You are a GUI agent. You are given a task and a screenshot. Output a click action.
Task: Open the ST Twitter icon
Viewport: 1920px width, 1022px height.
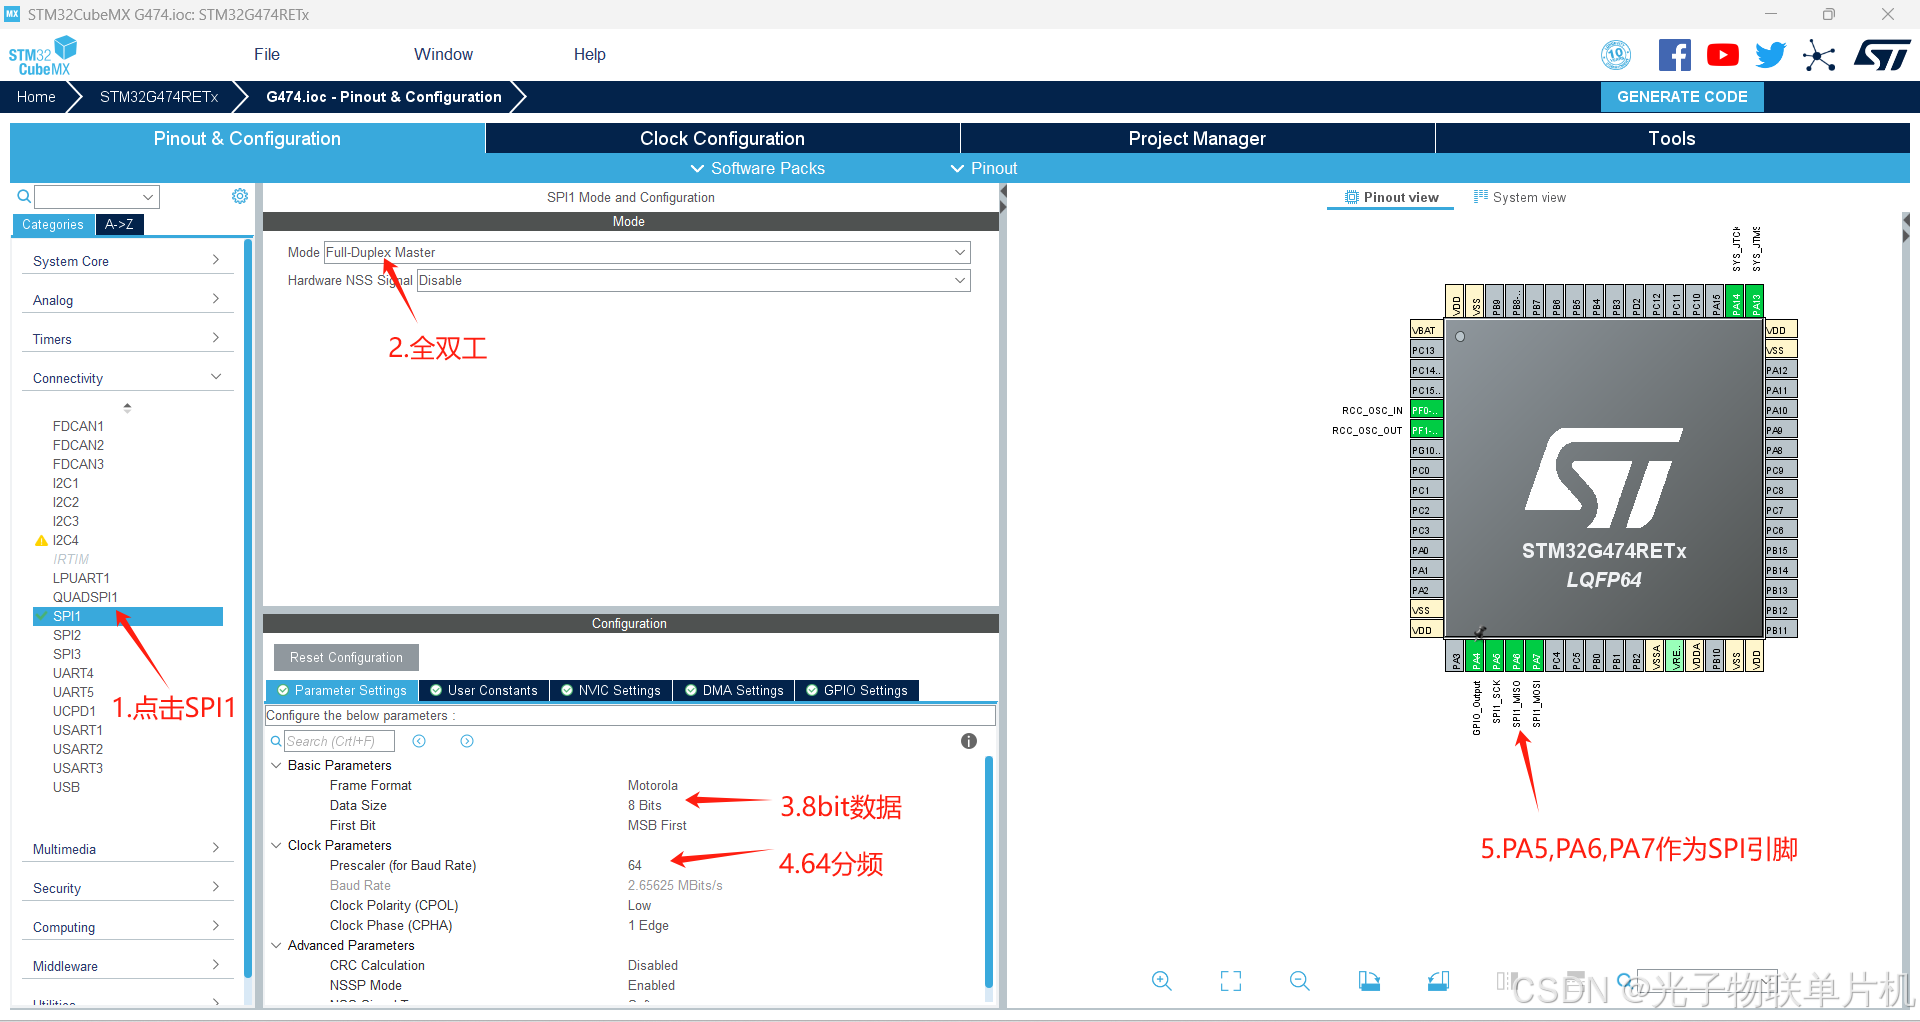(x=1770, y=55)
